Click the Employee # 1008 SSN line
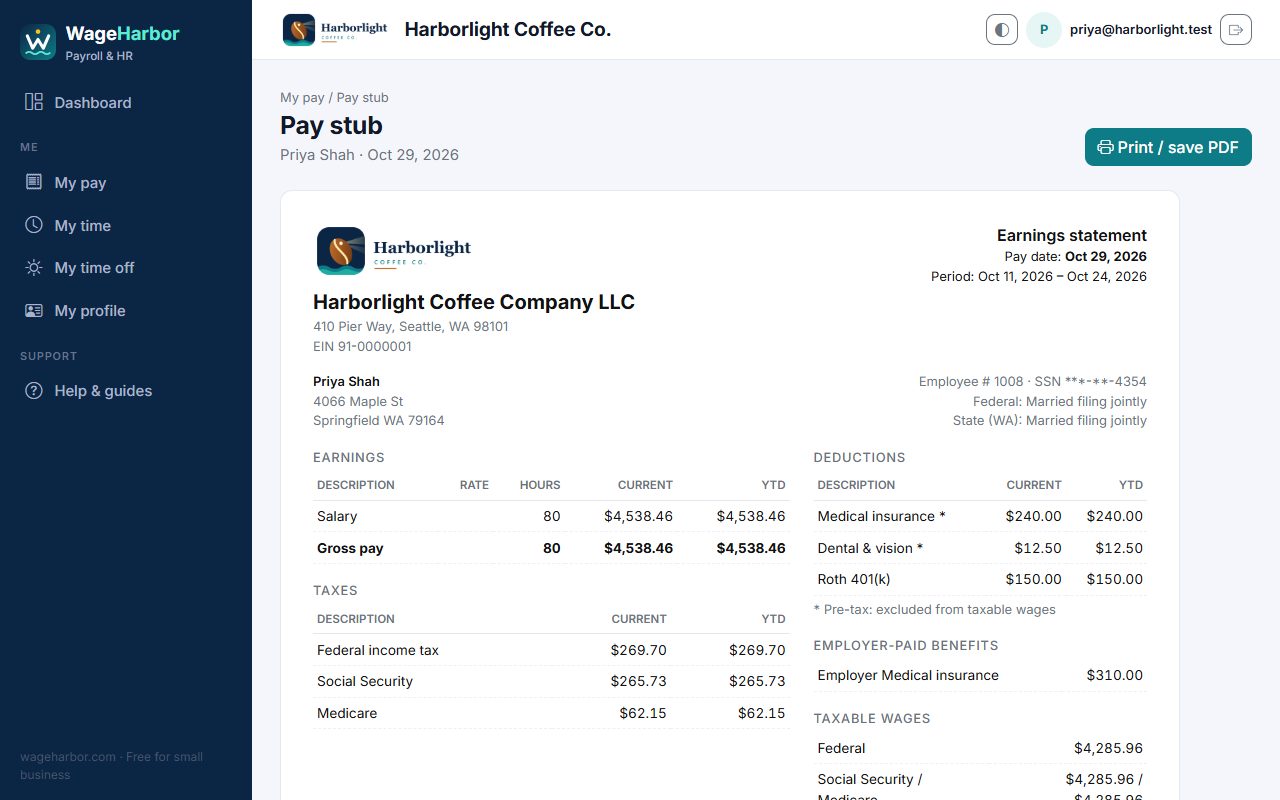 [x=1033, y=381]
